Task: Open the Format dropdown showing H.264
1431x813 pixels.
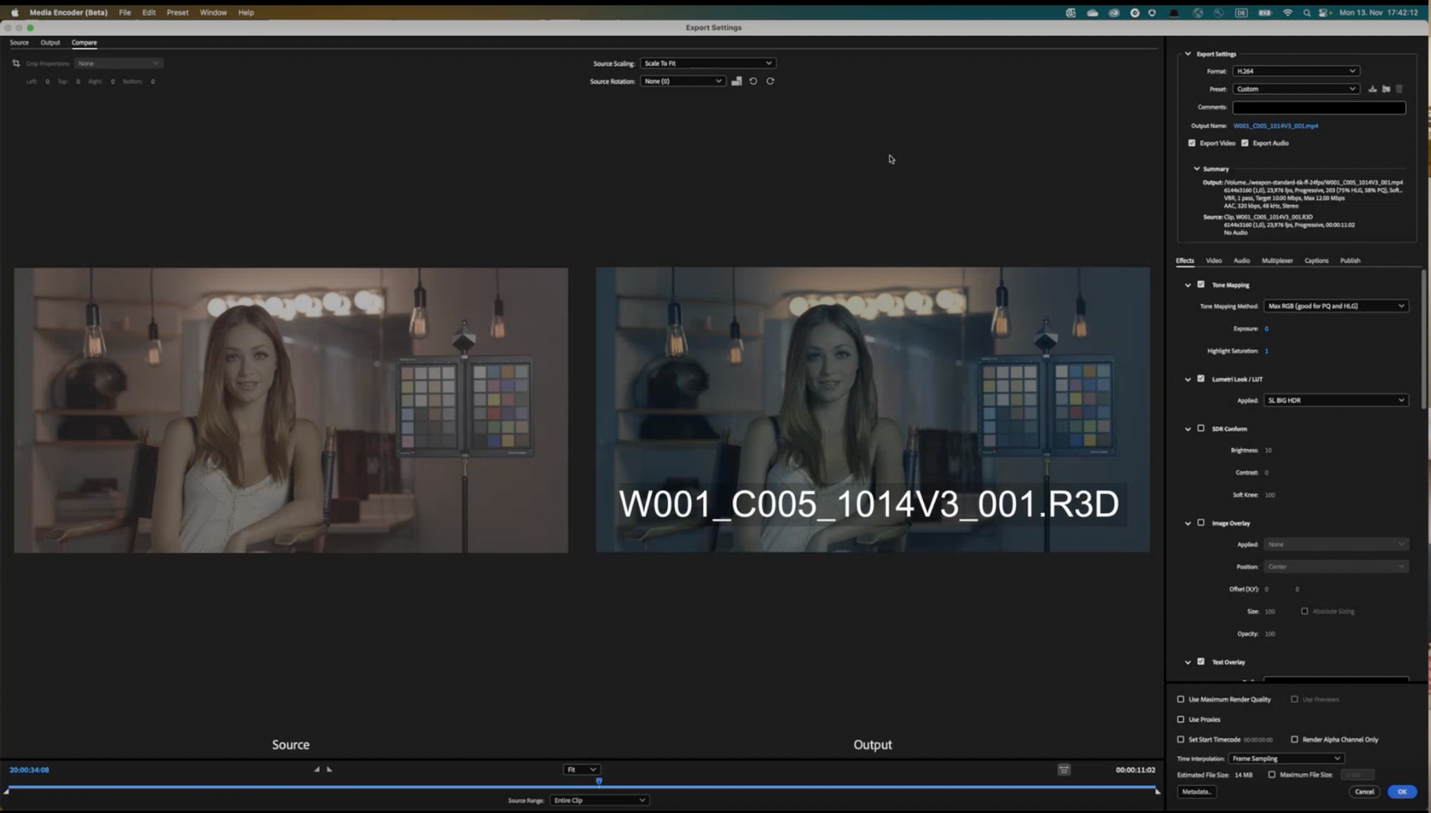Action: point(1295,71)
